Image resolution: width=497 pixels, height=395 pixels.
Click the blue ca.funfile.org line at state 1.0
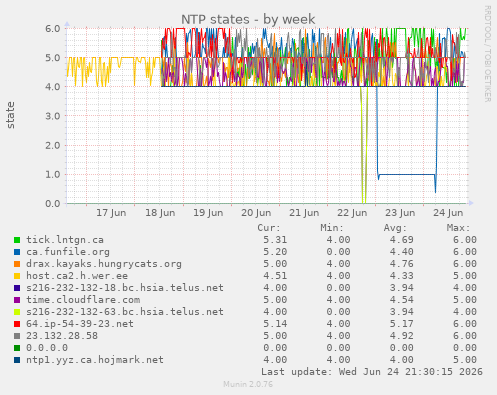click(407, 174)
